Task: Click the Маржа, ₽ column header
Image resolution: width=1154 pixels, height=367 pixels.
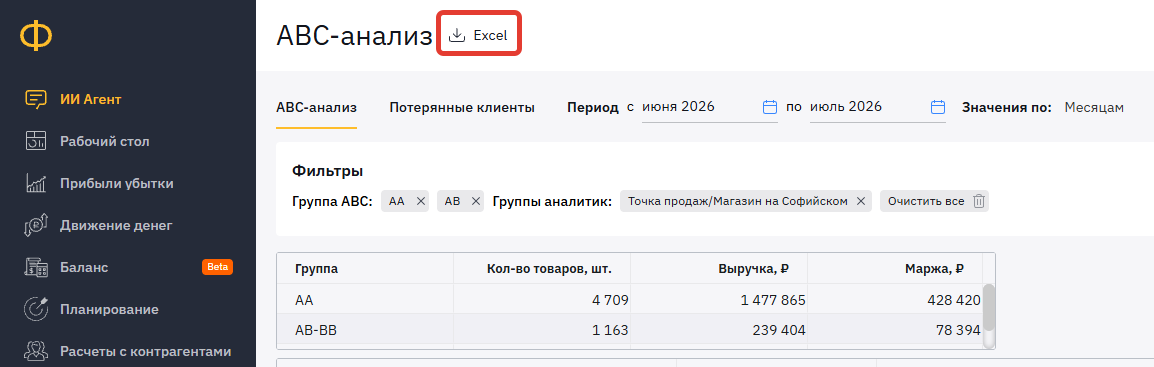Action: pyautogui.click(x=895, y=268)
